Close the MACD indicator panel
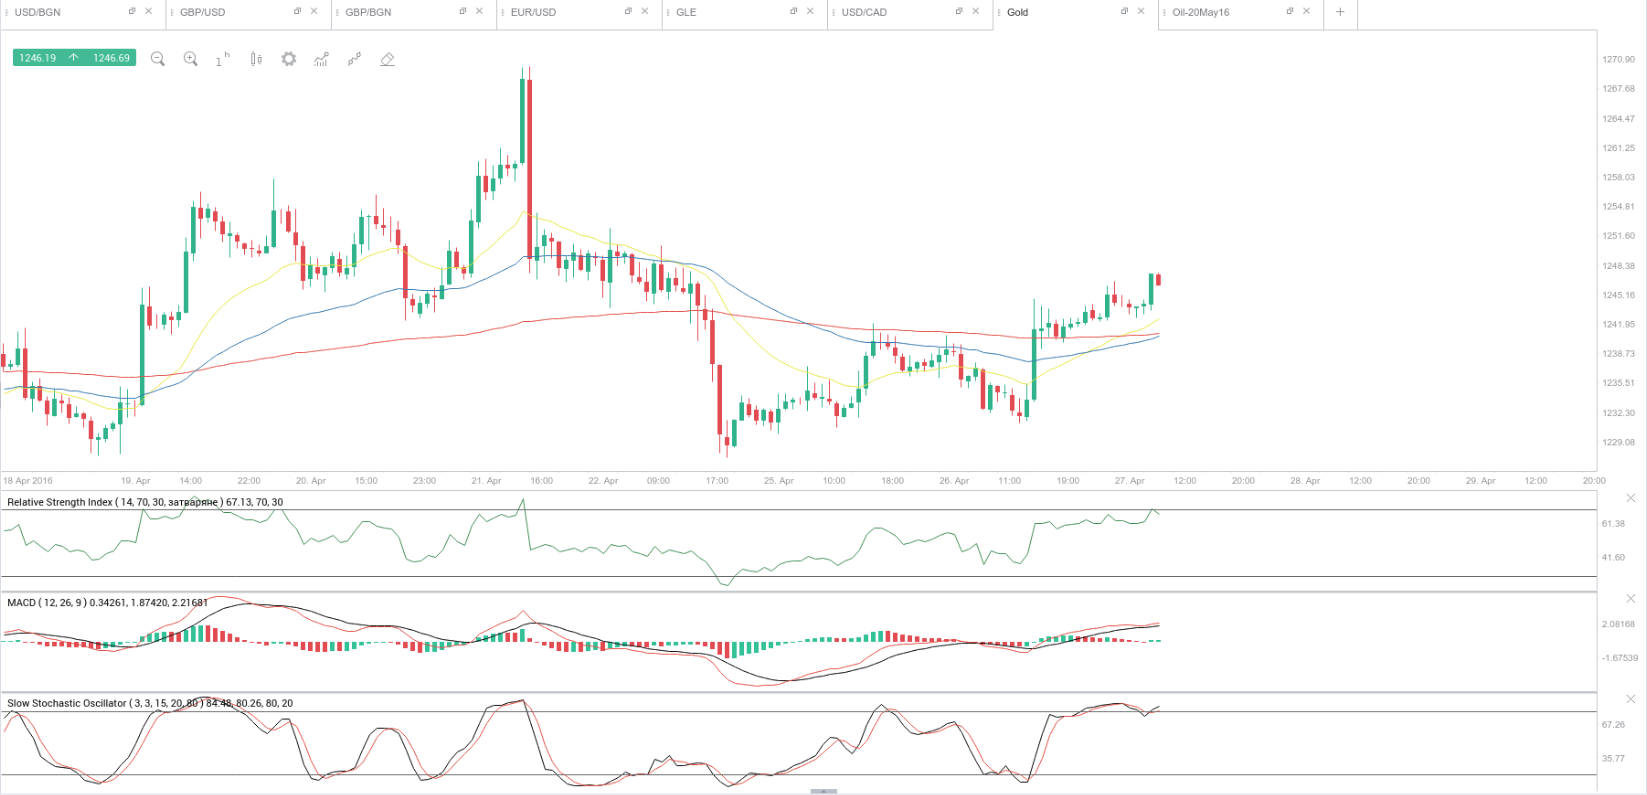 [1629, 600]
